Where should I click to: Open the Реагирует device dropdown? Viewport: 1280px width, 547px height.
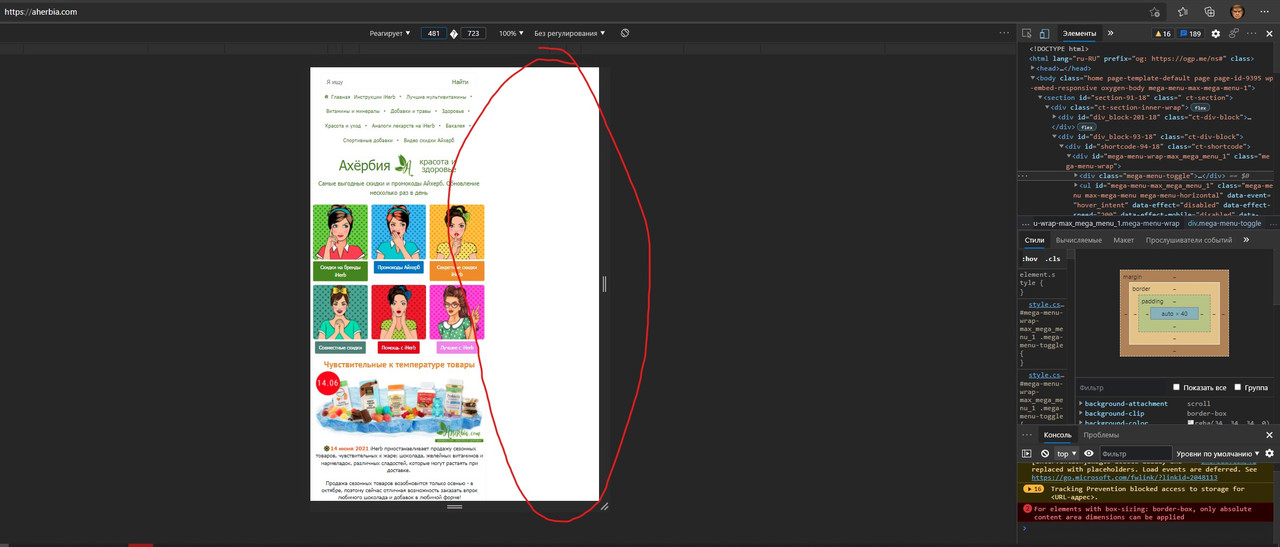coord(390,33)
